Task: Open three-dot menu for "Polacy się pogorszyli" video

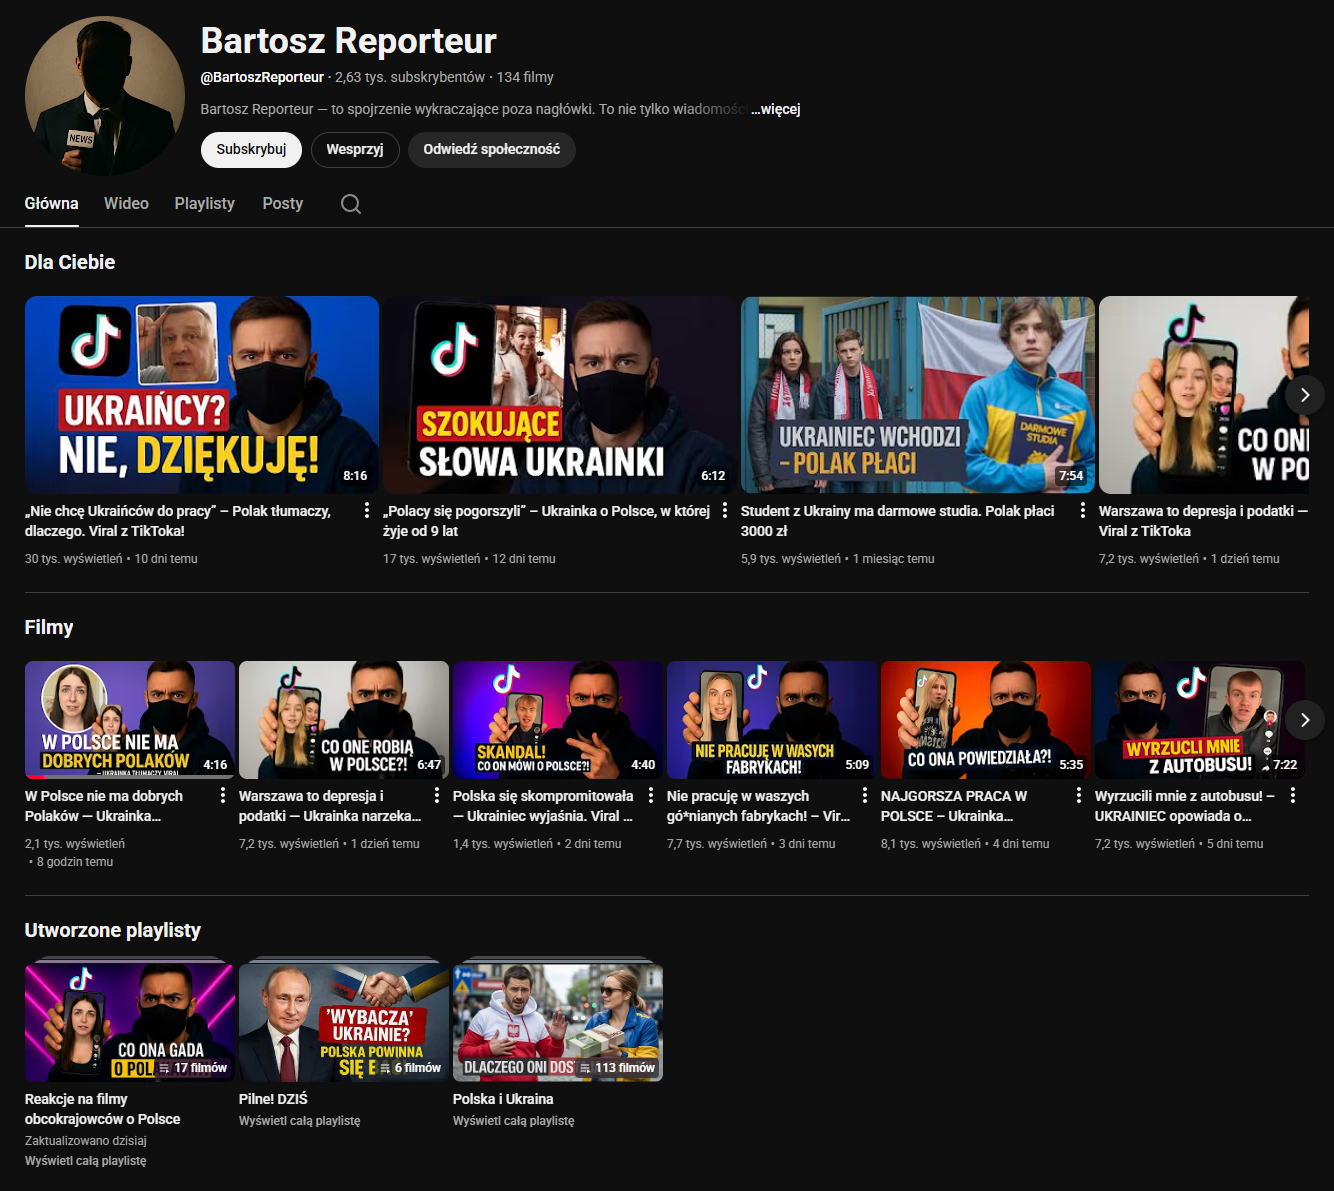Action: (x=725, y=510)
